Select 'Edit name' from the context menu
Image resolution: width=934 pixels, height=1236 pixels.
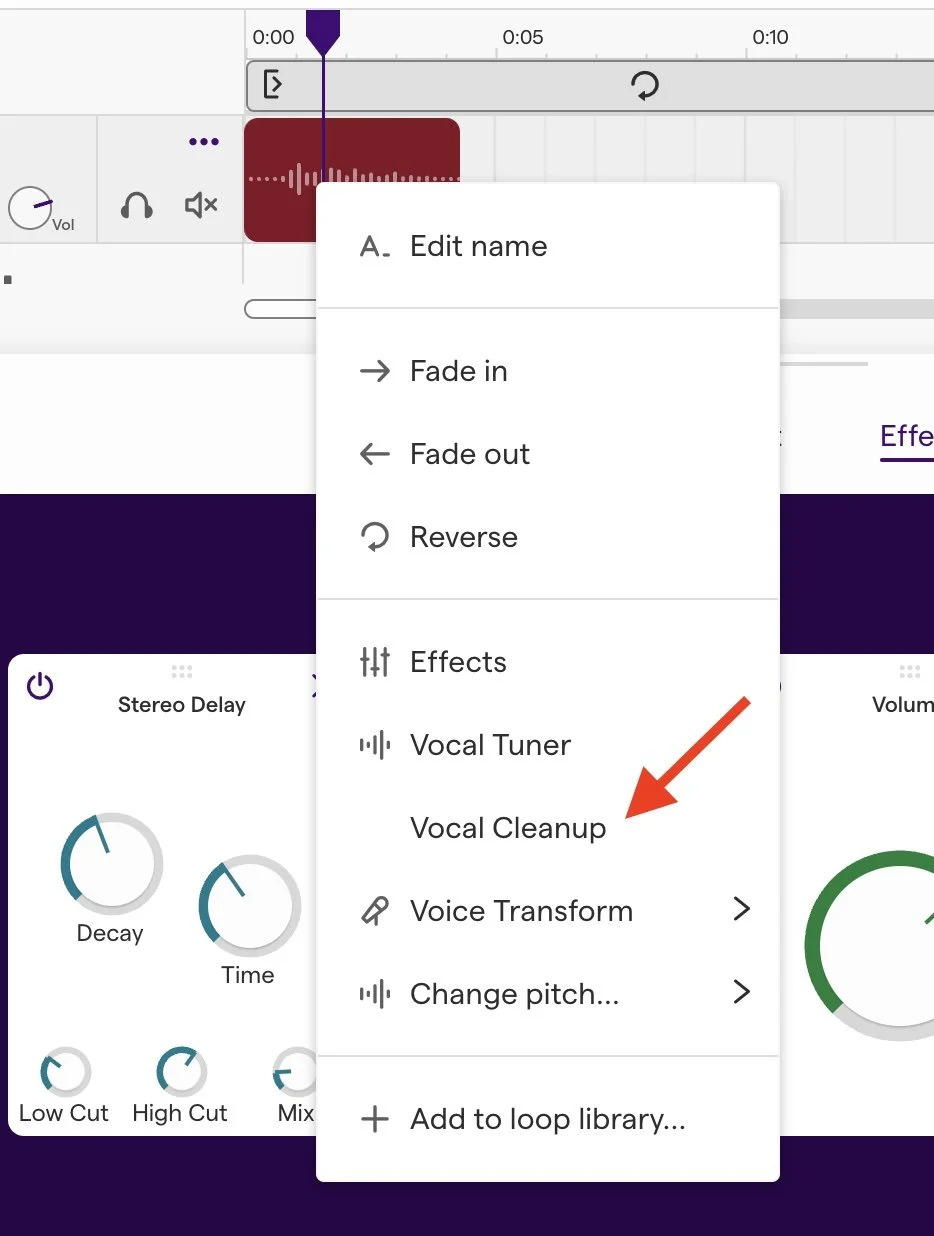(x=478, y=246)
